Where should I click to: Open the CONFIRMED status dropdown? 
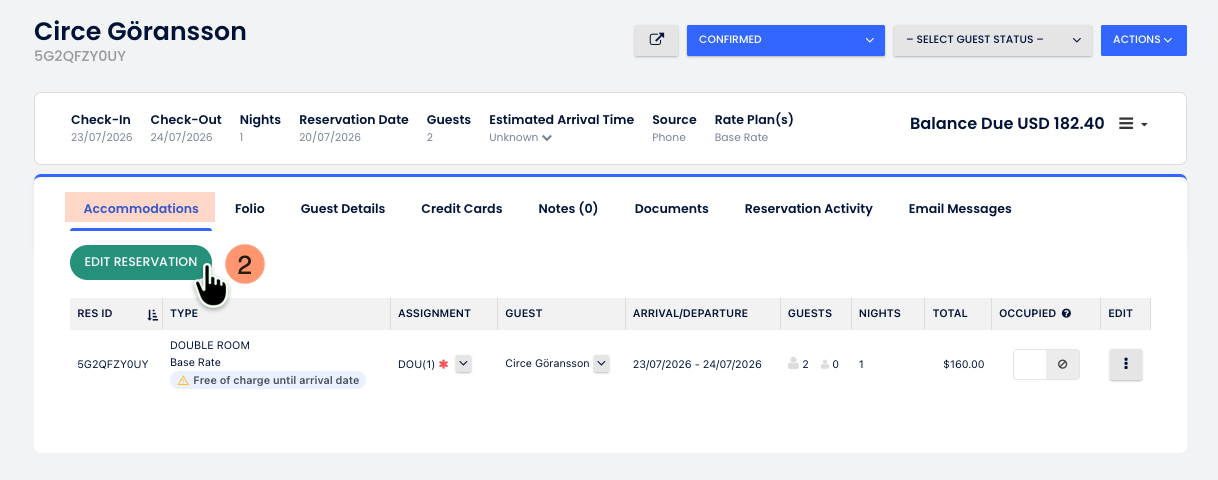[786, 40]
